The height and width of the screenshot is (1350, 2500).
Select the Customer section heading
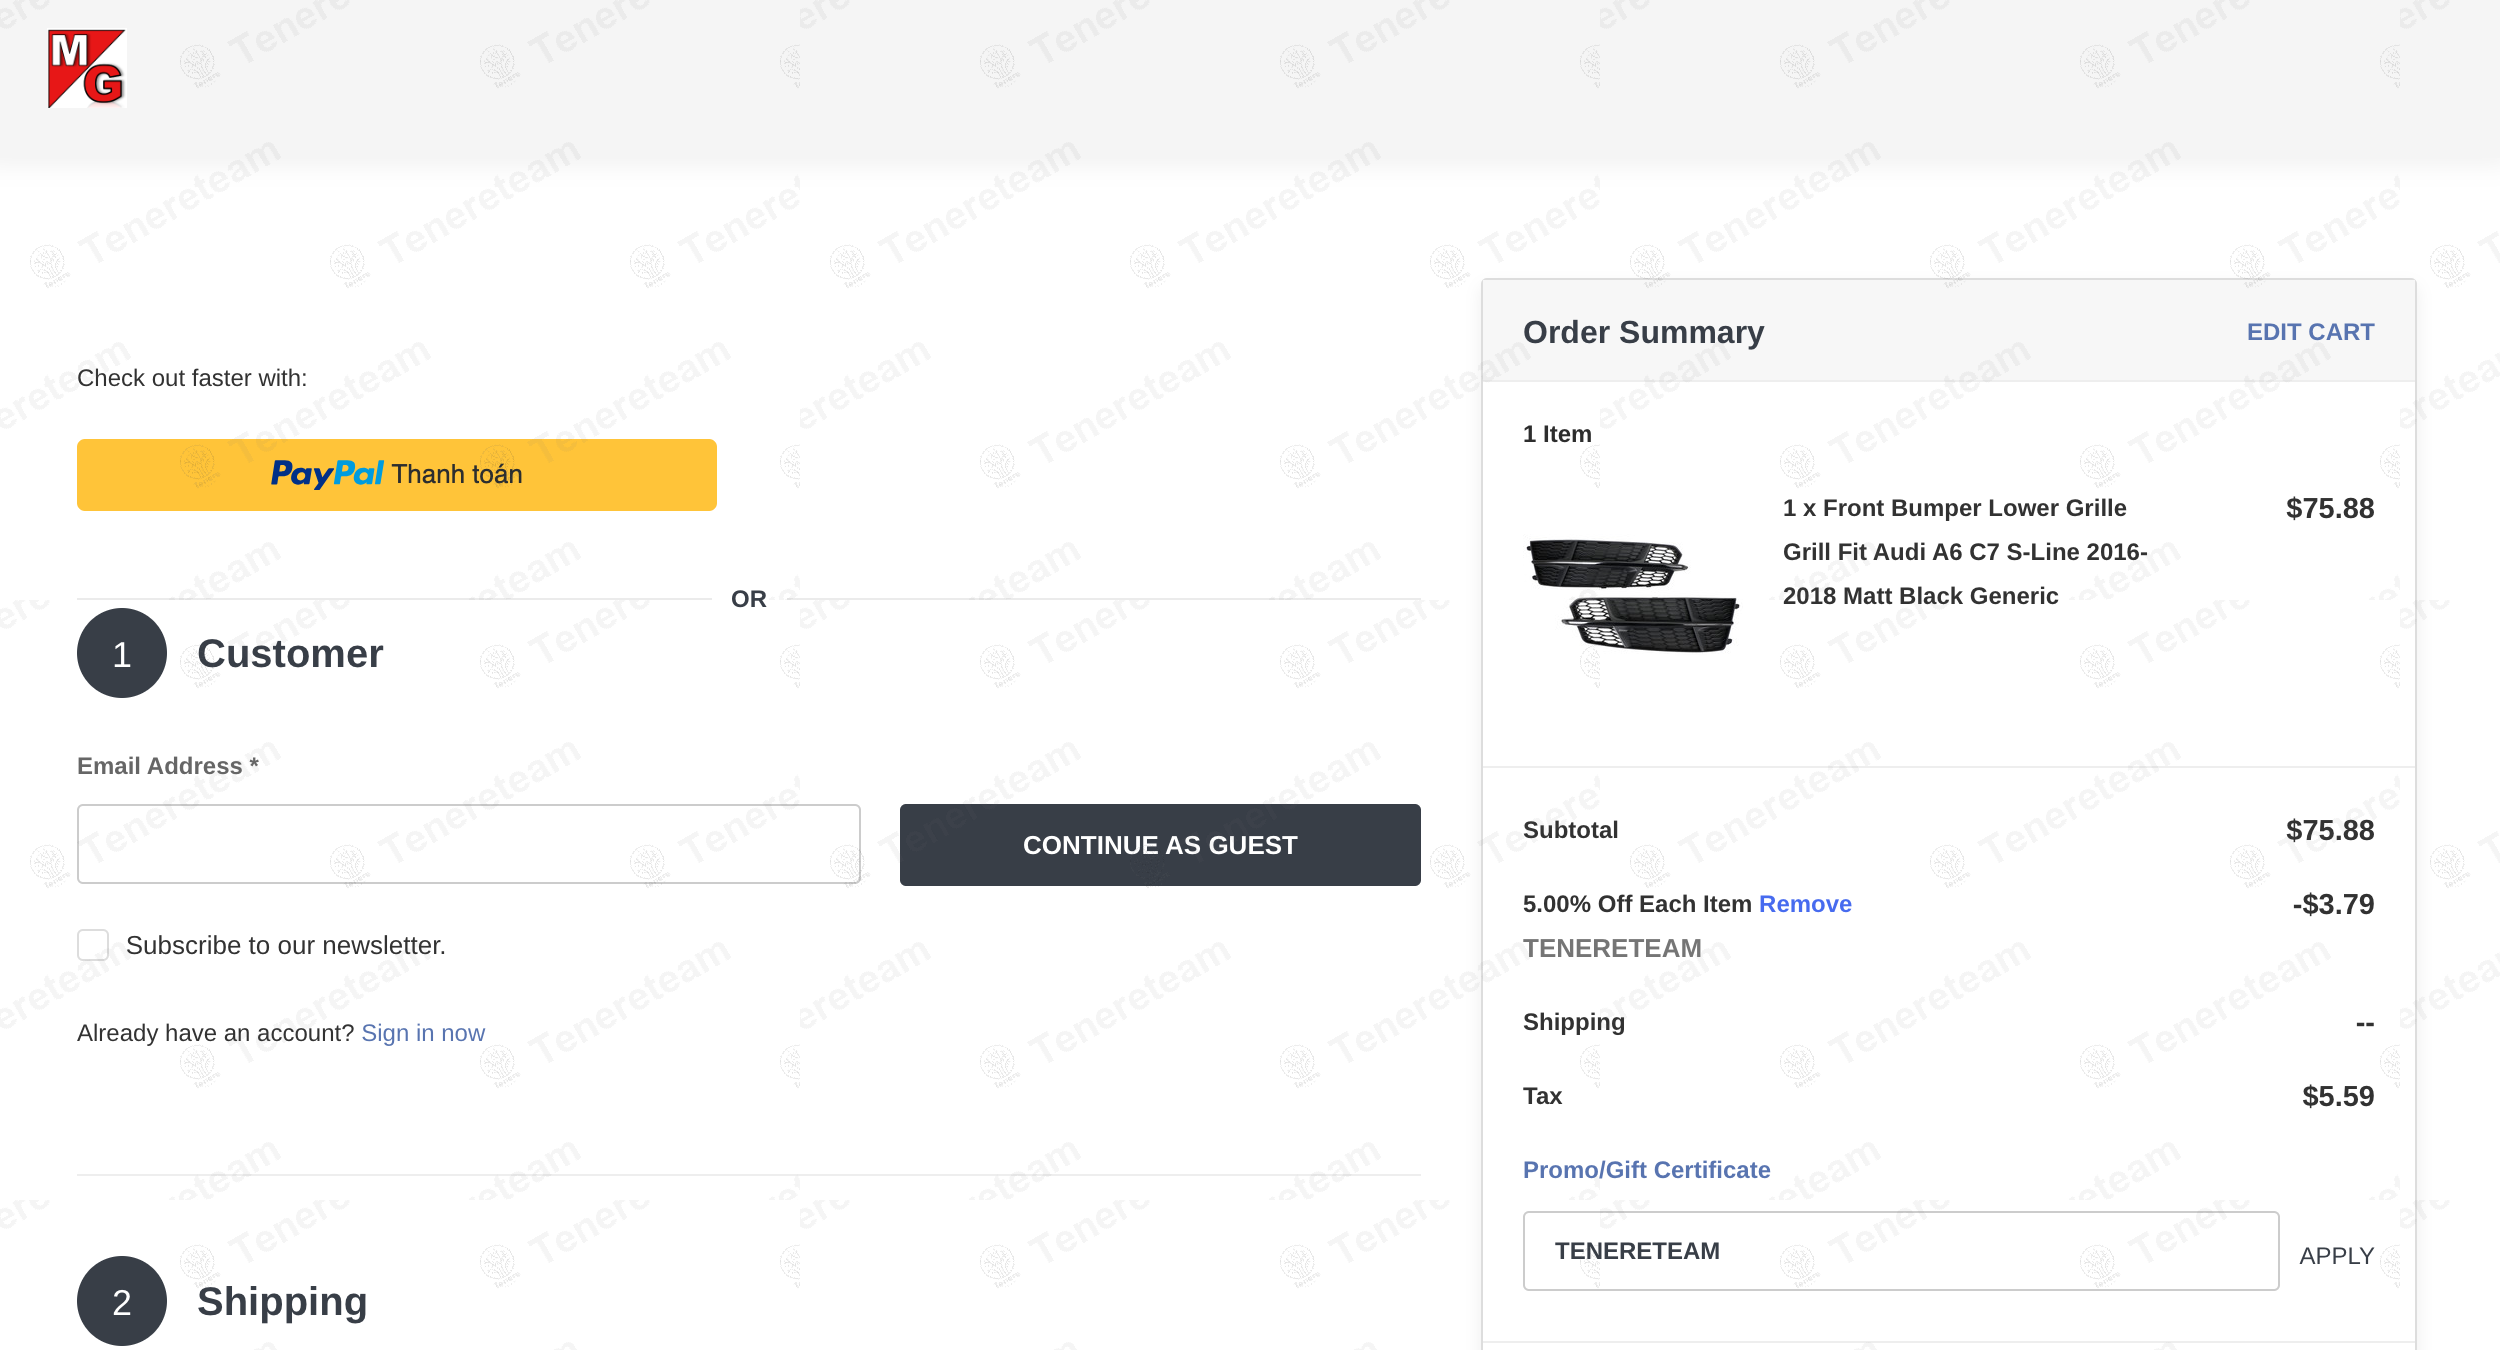pos(290,654)
